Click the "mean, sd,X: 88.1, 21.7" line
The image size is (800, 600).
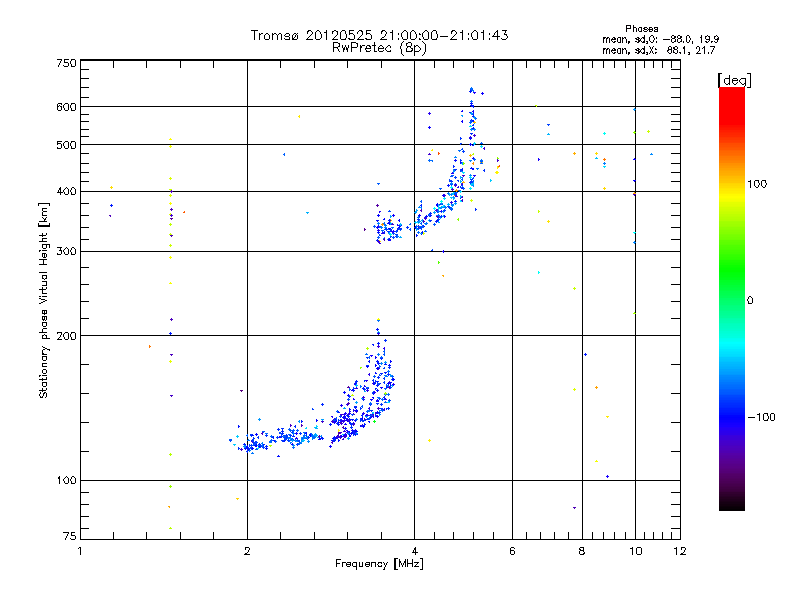659,50
